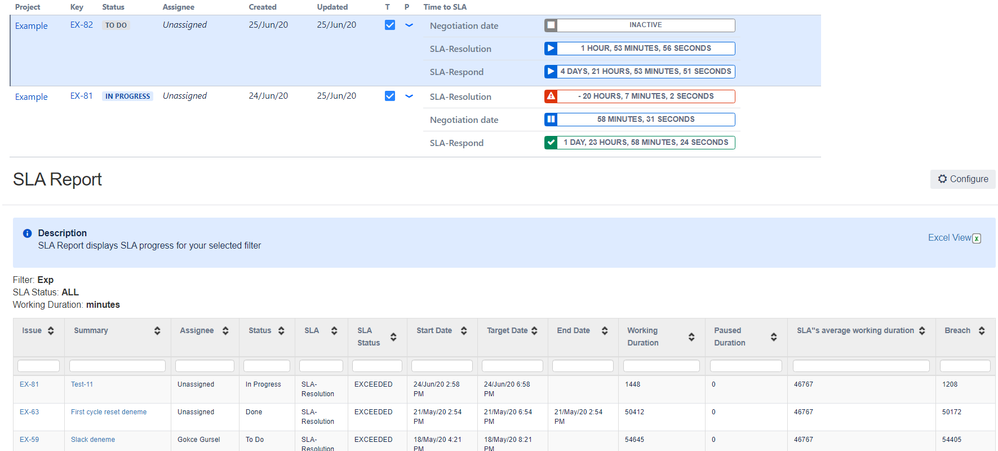Sort report by Issue column arrows
This screenshot has width=998, height=451.
(x=51, y=331)
